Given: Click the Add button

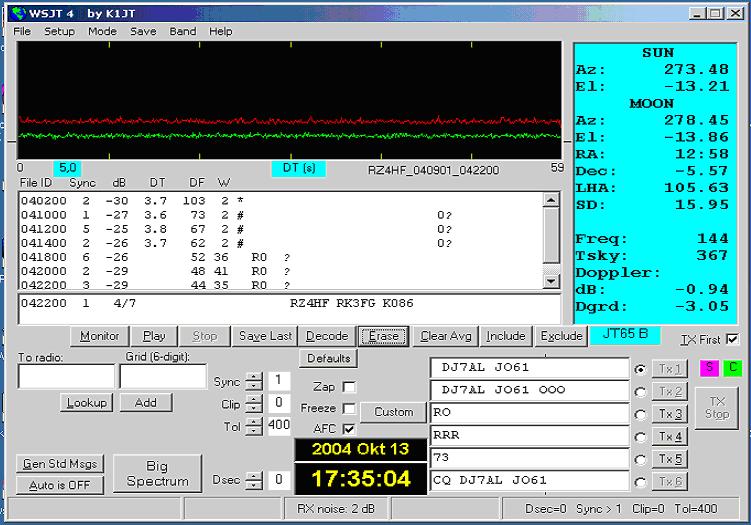Looking at the screenshot, I should click(146, 403).
